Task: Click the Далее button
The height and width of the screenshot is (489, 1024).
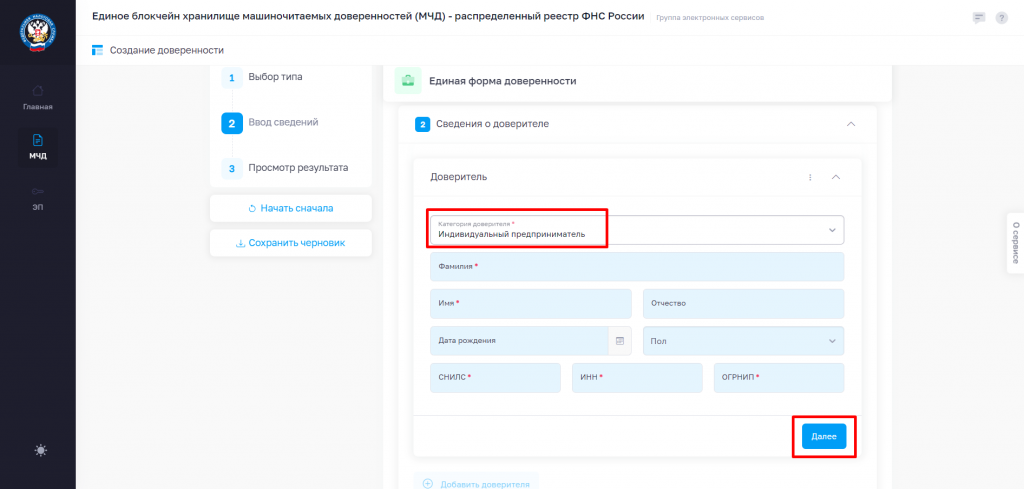Action: tap(824, 436)
